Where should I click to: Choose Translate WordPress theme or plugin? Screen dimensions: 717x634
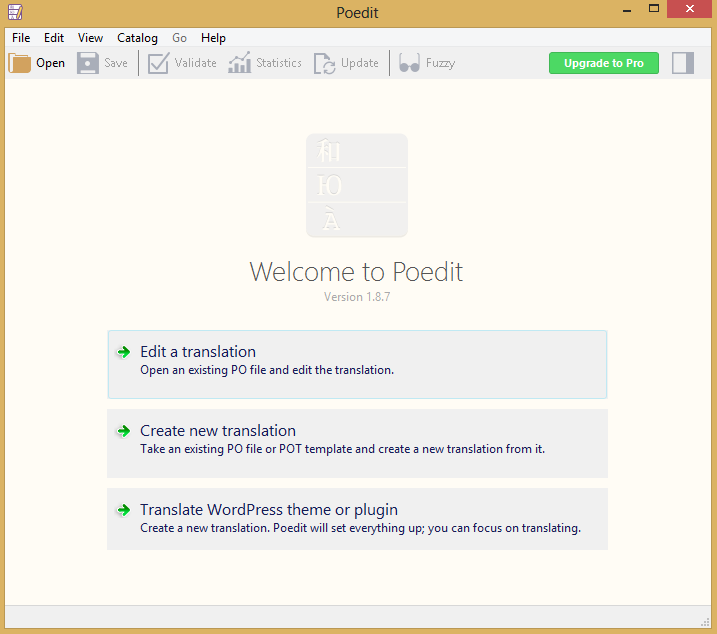357,519
